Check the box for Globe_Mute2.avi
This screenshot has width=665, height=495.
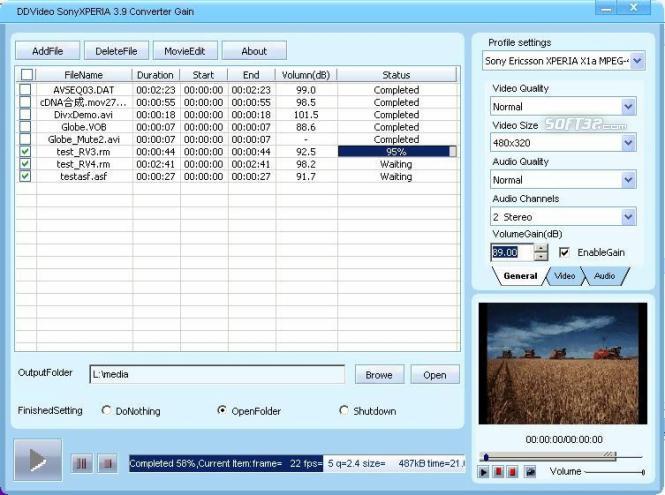(x=25, y=139)
